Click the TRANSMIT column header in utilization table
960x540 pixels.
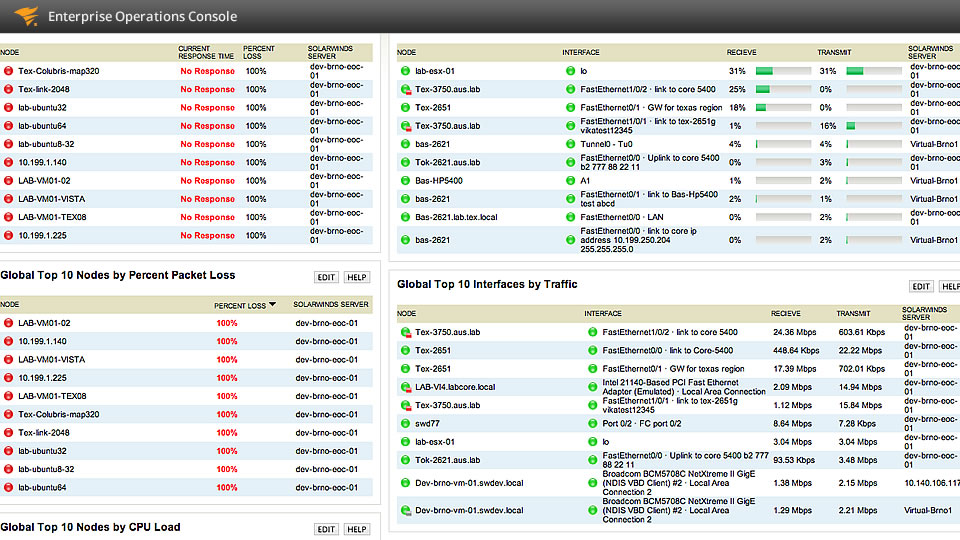click(x=834, y=53)
